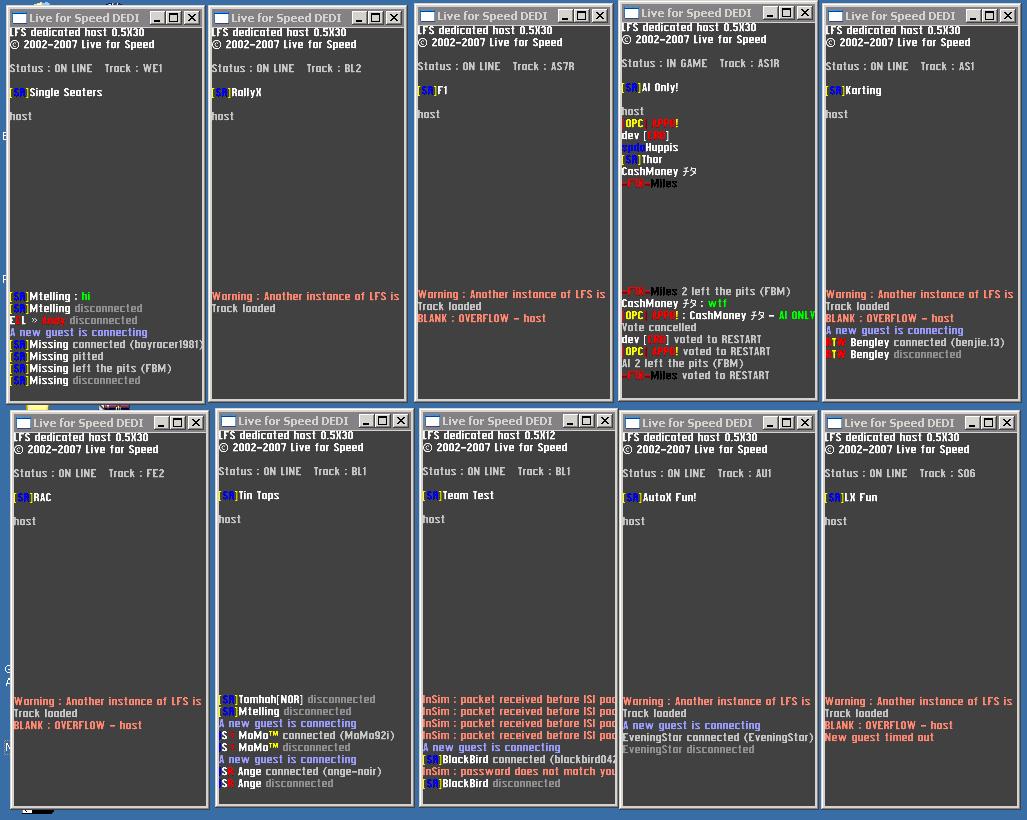Close the AS7R F1 host window
The image size is (1027, 820).
click(599, 16)
